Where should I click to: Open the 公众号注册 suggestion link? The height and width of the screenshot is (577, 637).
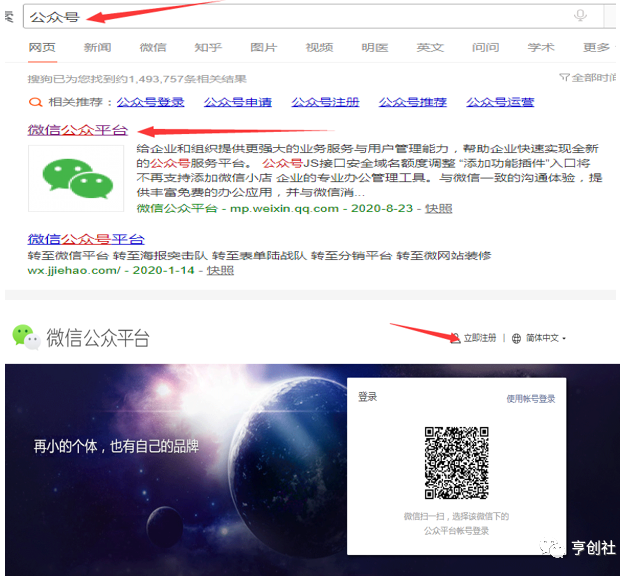pyautogui.click(x=325, y=102)
